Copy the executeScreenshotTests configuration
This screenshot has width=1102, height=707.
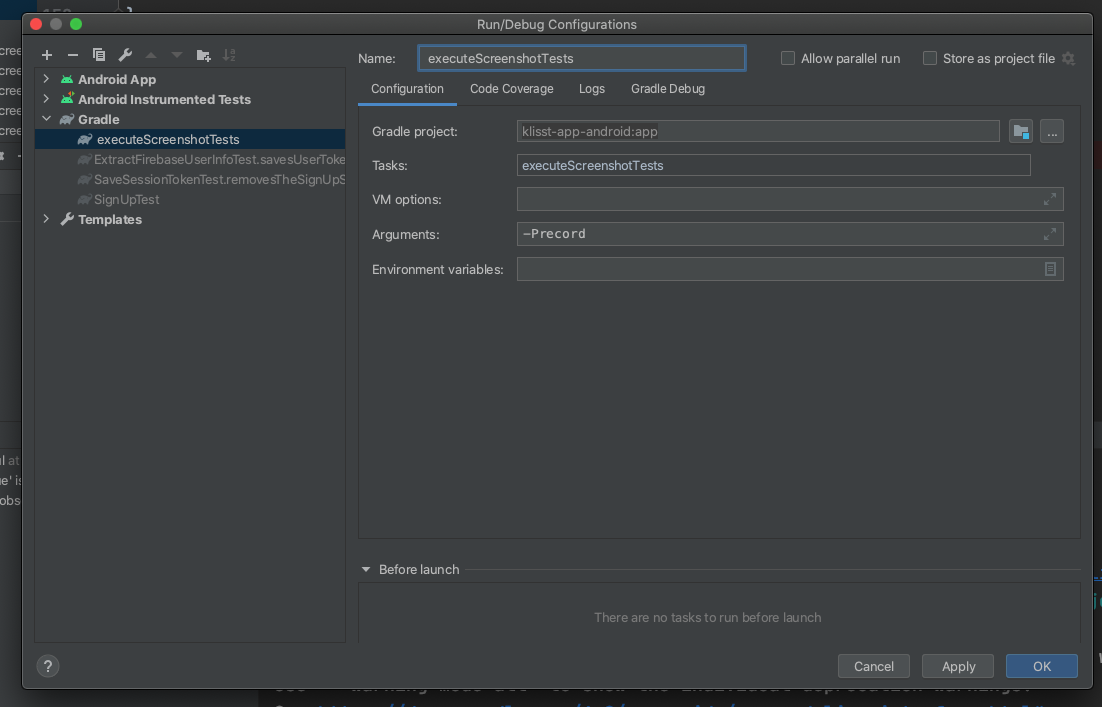click(x=98, y=55)
